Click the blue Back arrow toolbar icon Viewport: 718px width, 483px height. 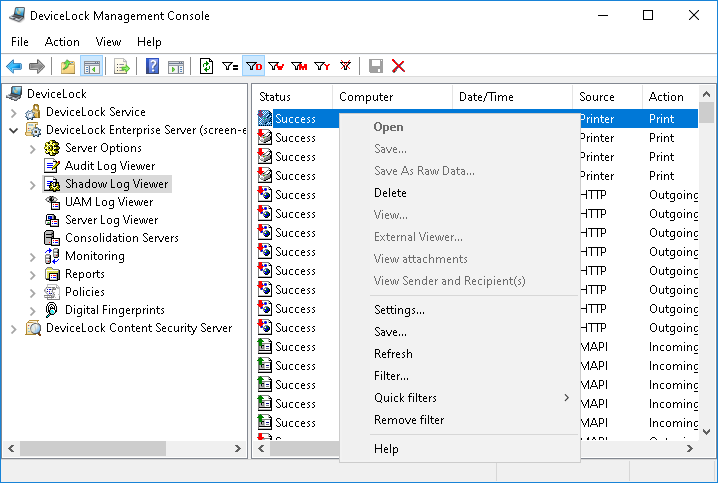pyautogui.click(x=14, y=66)
